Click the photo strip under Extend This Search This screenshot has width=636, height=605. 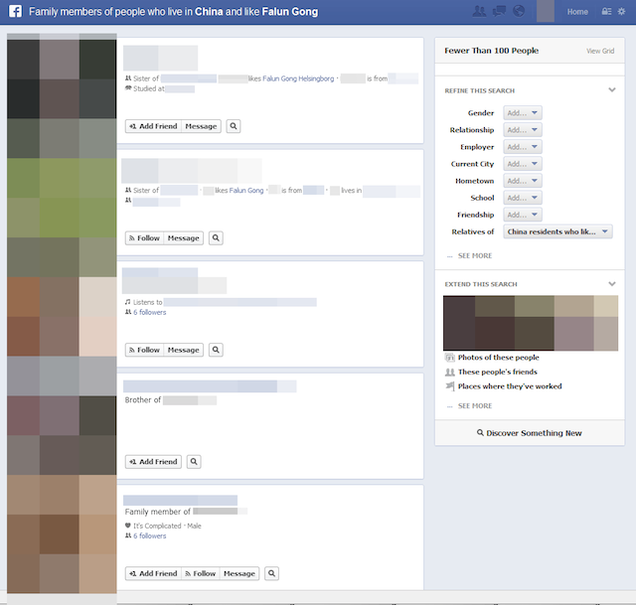pos(531,323)
